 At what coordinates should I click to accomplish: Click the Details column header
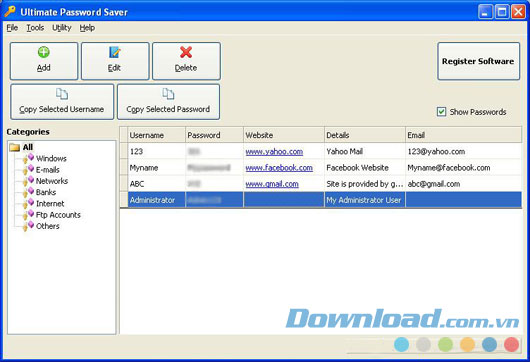click(x=365, y=135)
